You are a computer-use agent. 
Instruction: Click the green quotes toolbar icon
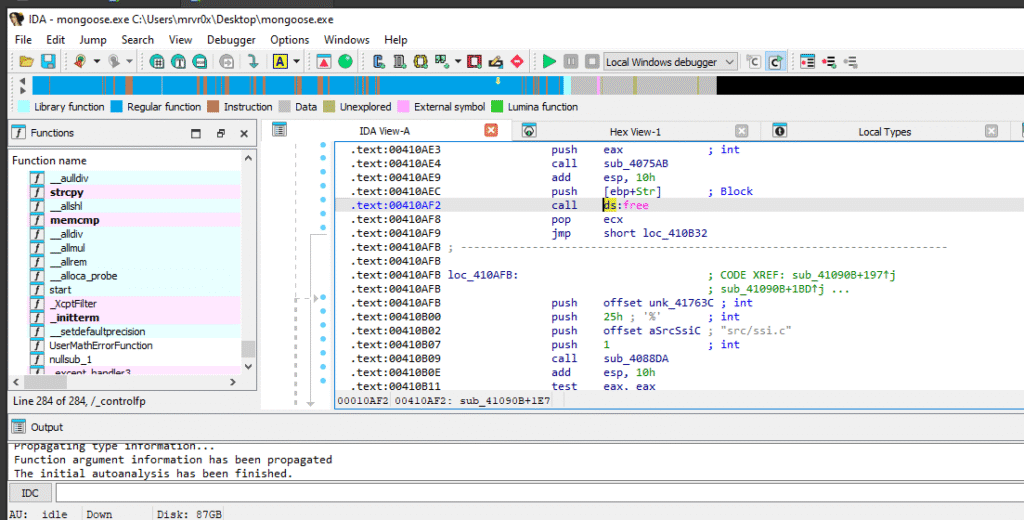point(442,61)
